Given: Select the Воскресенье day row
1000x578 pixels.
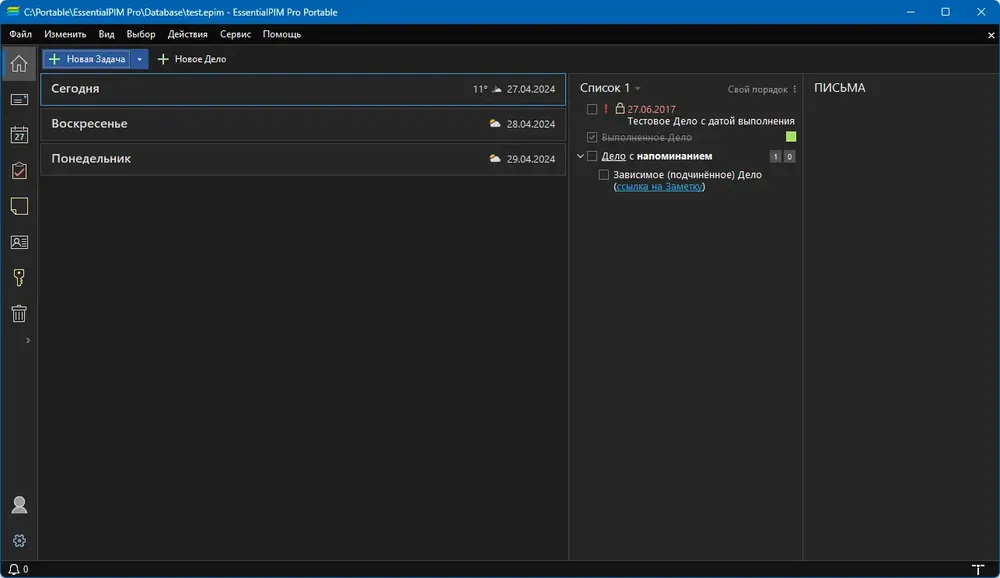Looking at the screenshot, I should 303,124.
